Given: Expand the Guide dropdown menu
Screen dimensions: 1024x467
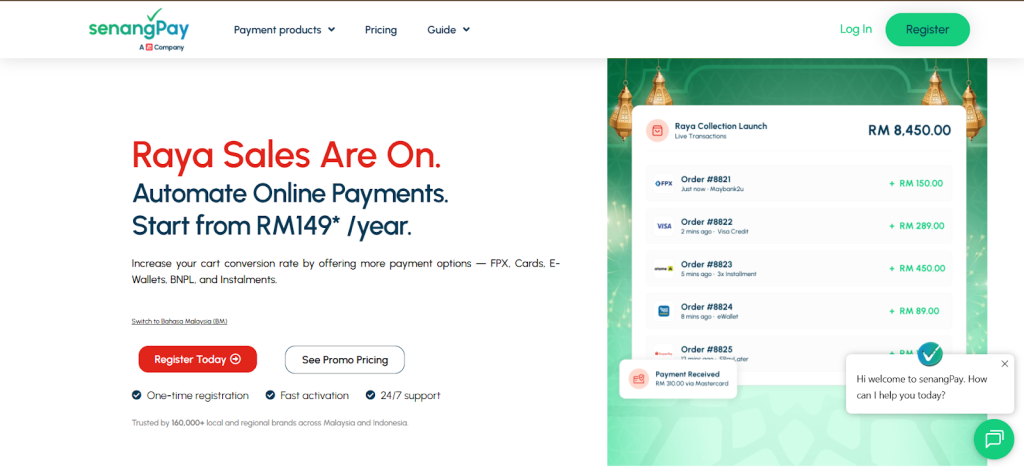Looking at the screenshot, I should pos(448,30).
